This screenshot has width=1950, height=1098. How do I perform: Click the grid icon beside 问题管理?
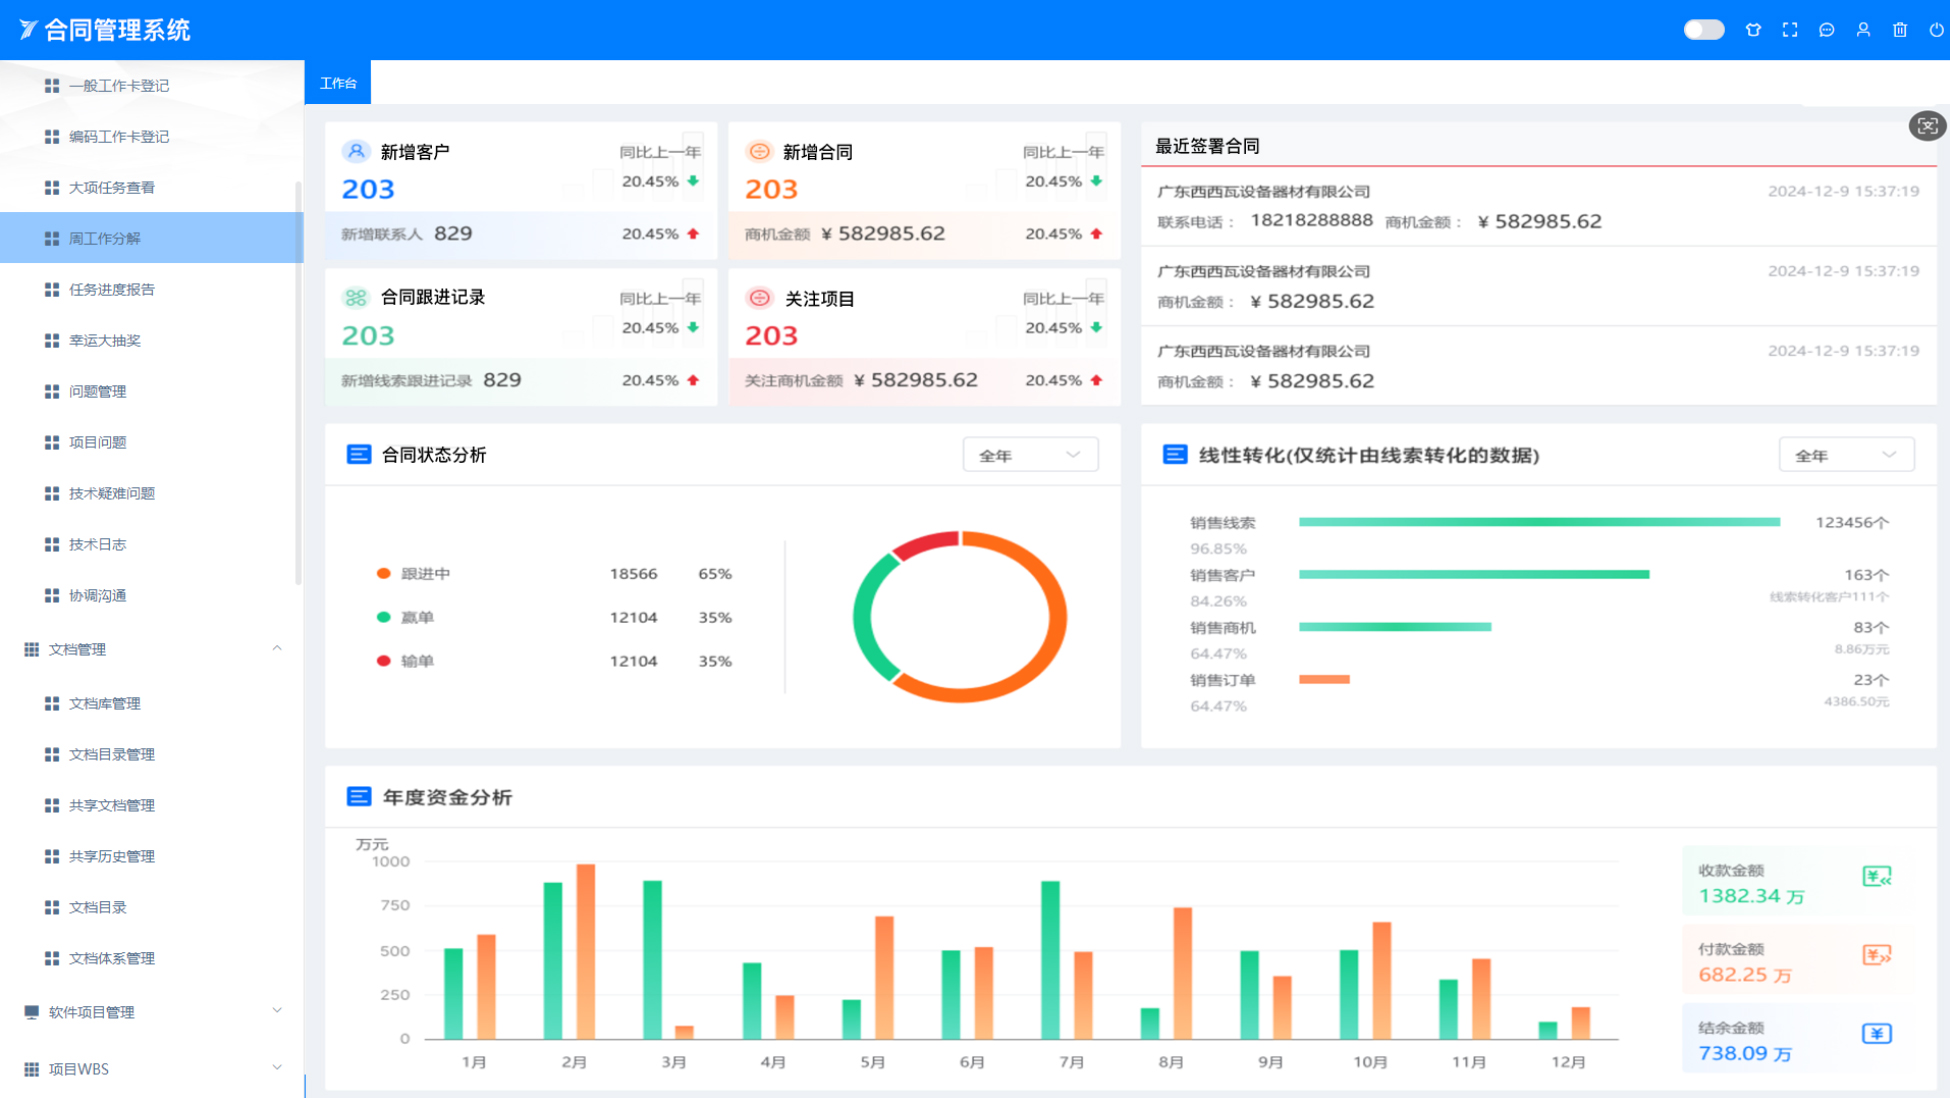52,392
